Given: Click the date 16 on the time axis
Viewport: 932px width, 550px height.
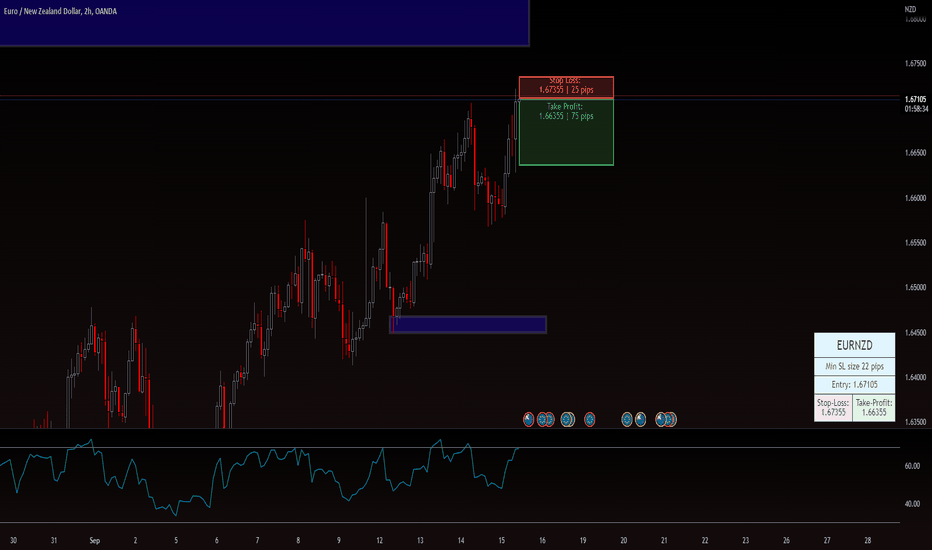Looking at the screenshot, I should tap(542, 540).
